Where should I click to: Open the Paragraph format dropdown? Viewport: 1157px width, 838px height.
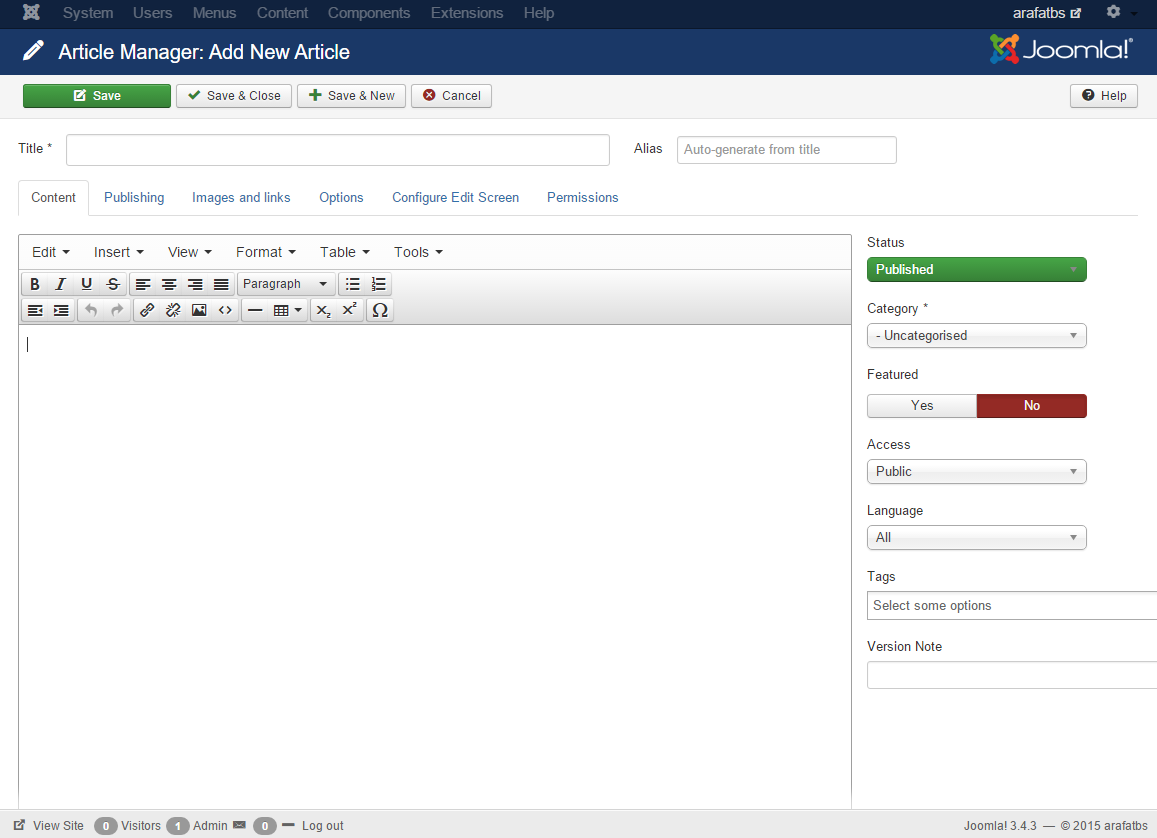pos(285,284)
